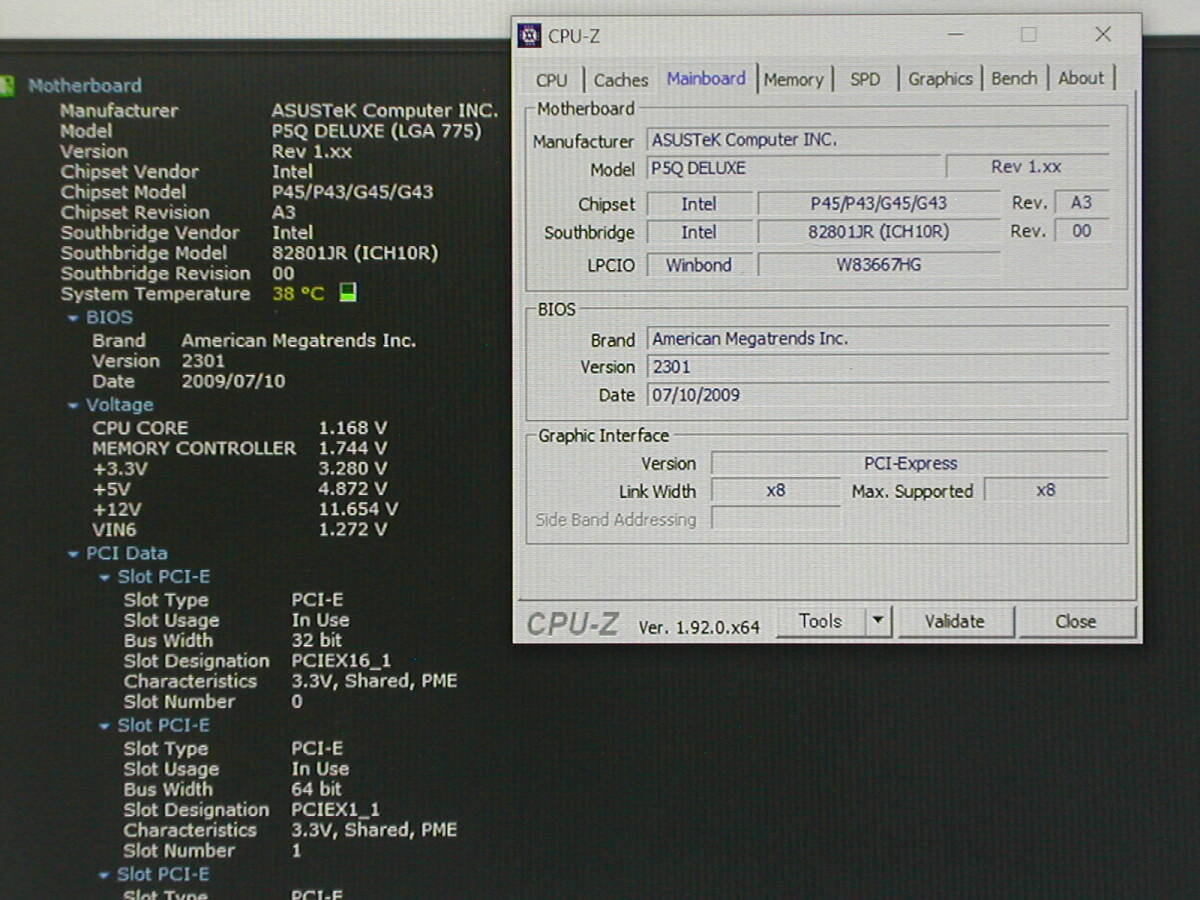
Task: Click the CPU-Z Manufacturer field
Action: 877,140
